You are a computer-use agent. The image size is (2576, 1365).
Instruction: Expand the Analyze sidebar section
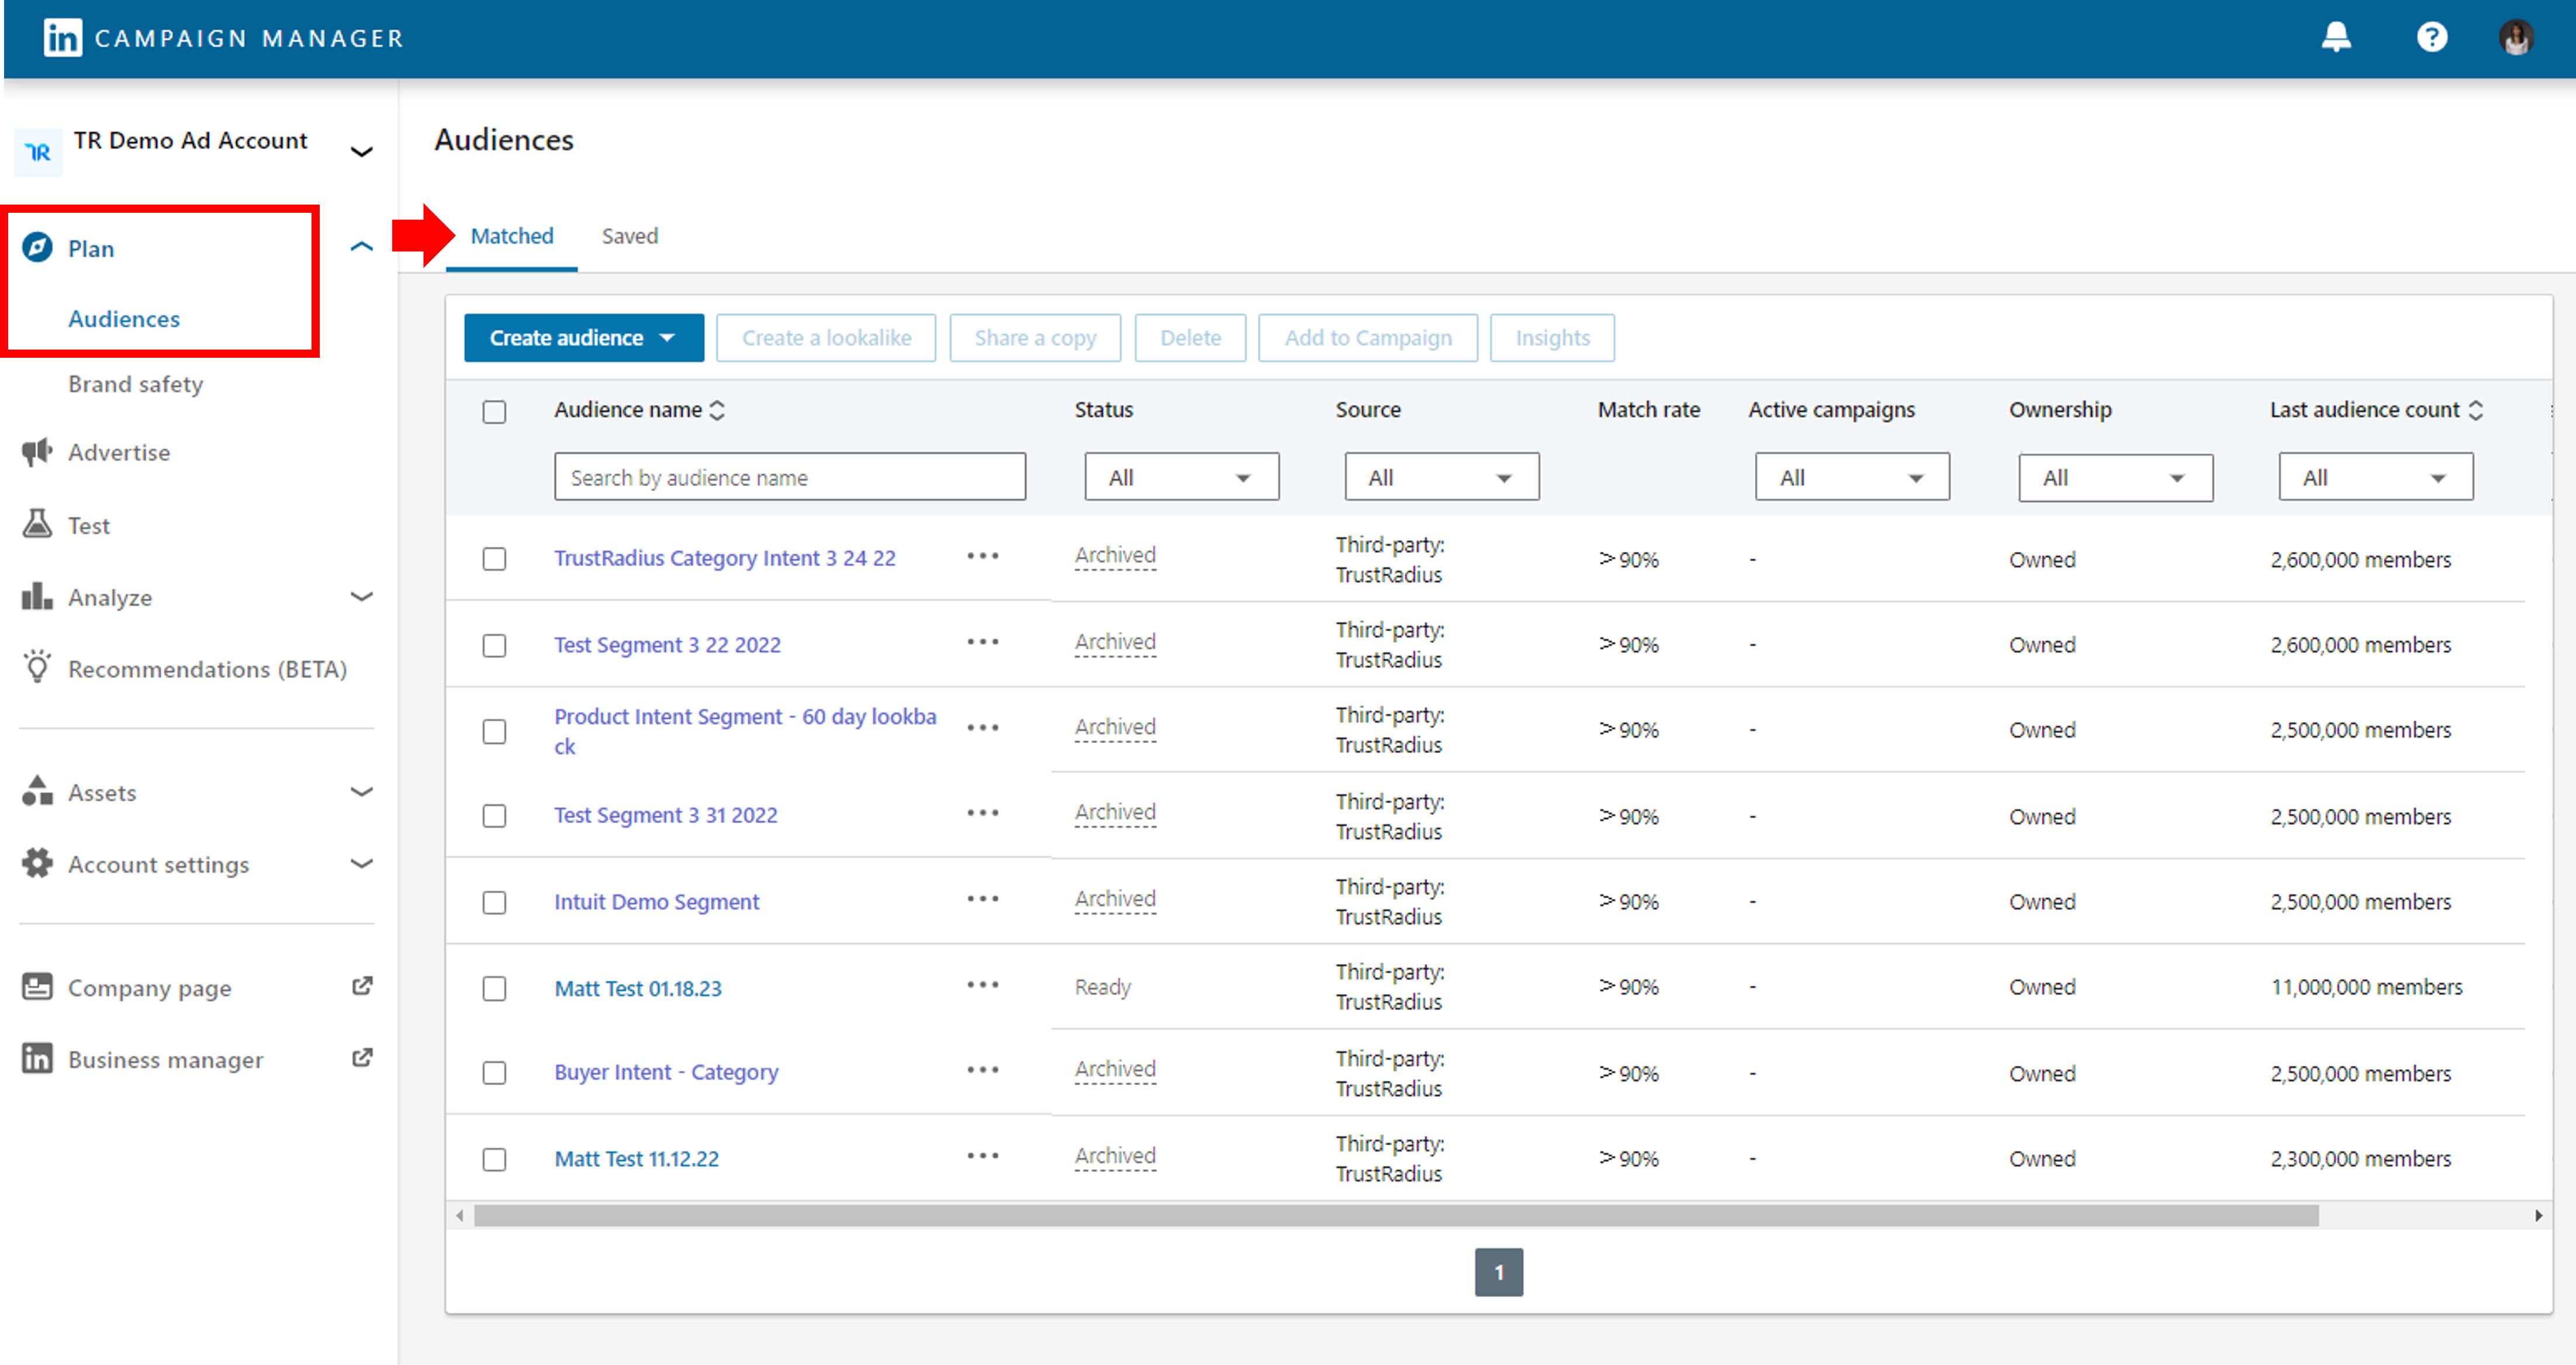361,597
